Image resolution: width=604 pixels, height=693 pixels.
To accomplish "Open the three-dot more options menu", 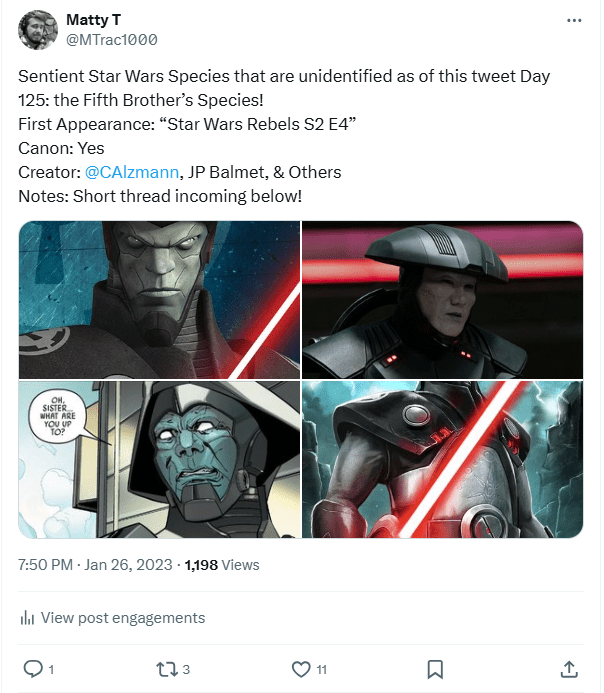I will [x=573, y=20].
